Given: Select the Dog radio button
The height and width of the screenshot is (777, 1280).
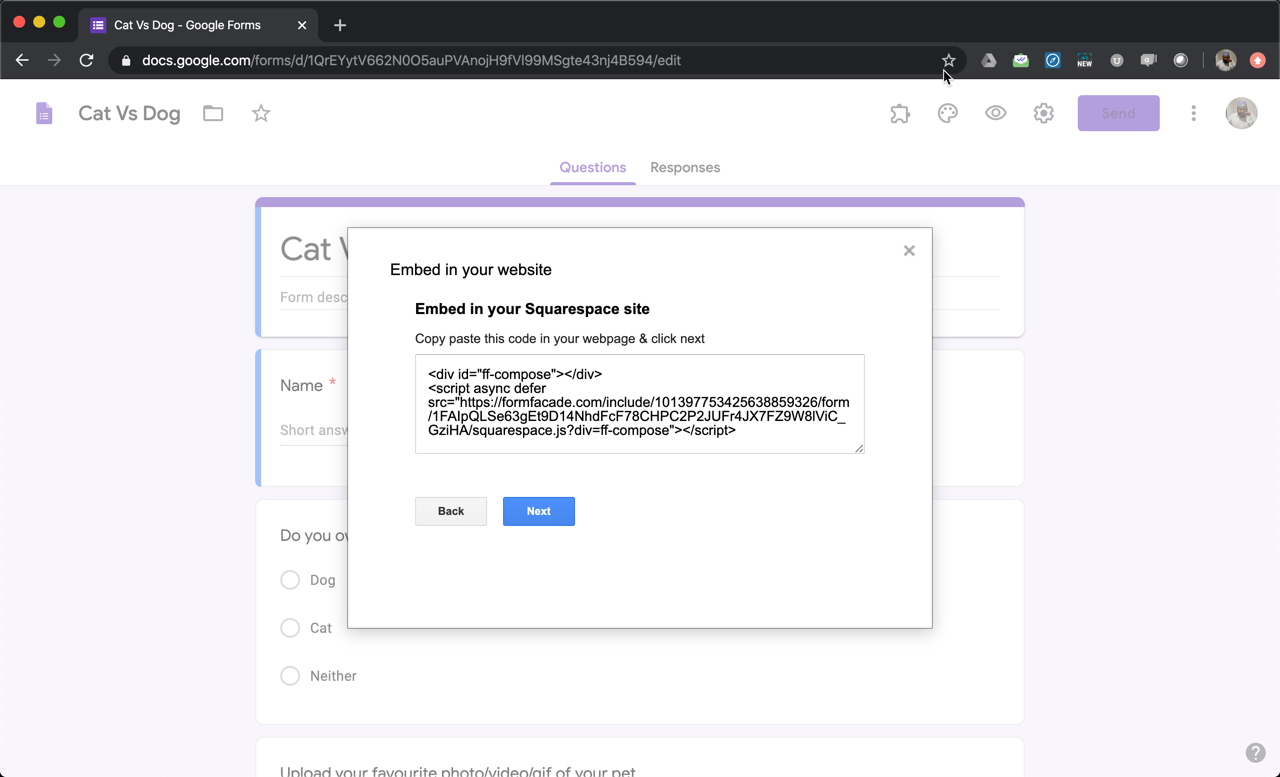Looking at the screenshot, I should pyautogui.click(x=290, y=580).
